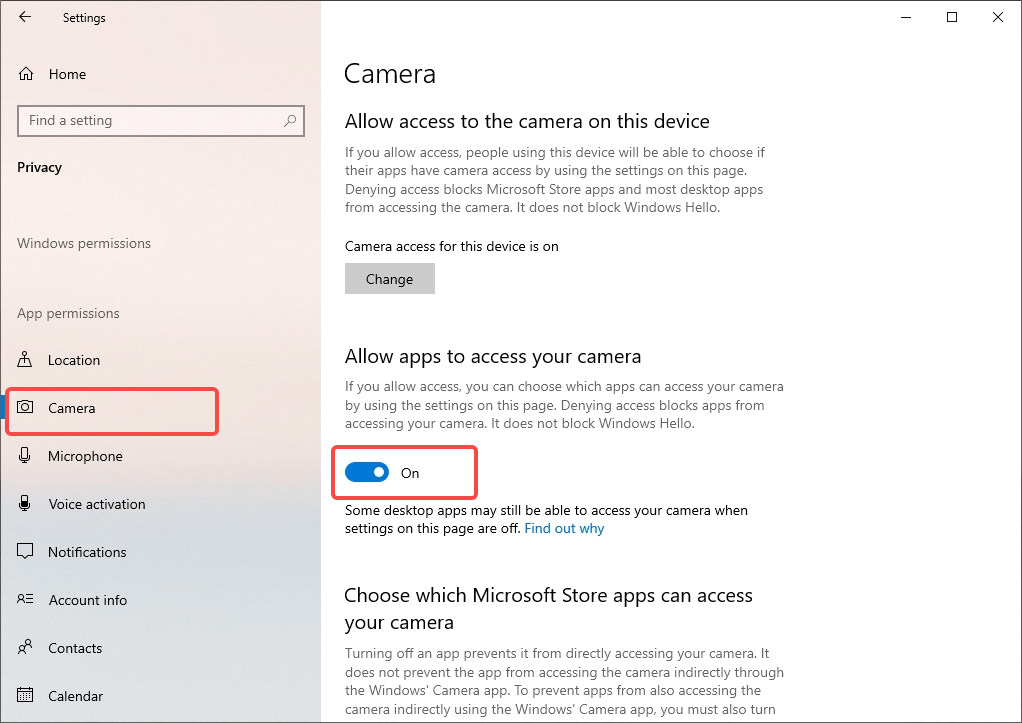
Task: Click the Change button for camera access
Action: [389, 278]
